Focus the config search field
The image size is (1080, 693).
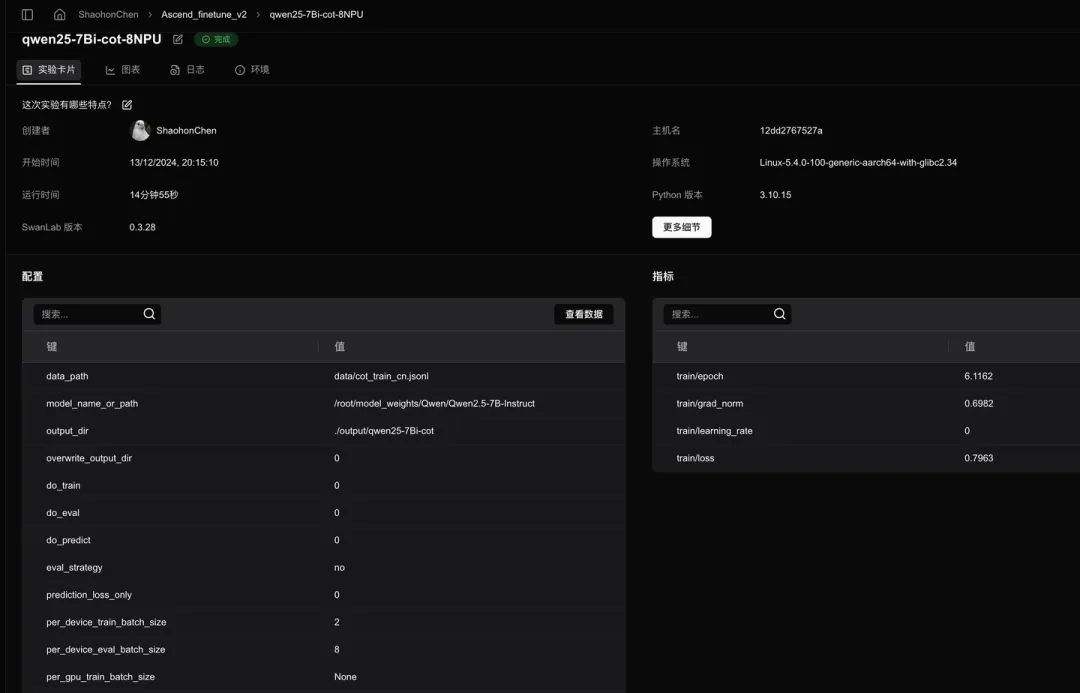click(x=97, y=314)
